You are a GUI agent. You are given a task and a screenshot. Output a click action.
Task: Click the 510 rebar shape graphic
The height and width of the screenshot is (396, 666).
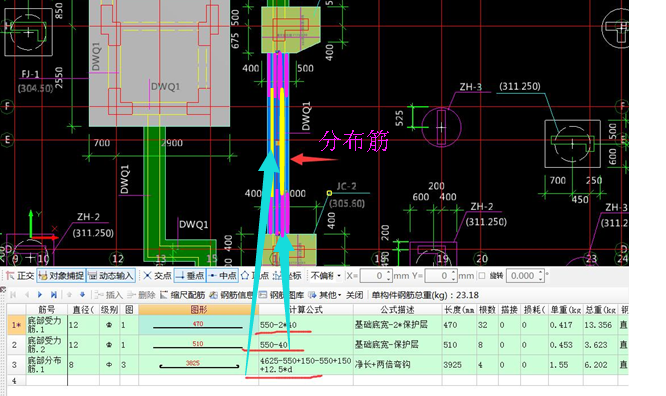point(198,345)
